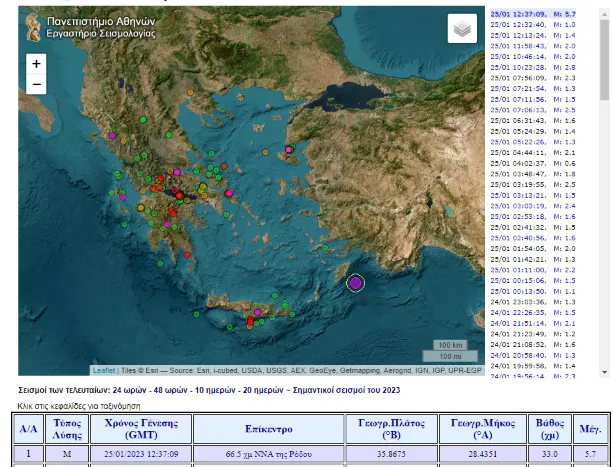Show earthquakes of the last 48 ωρών

pos(170,390)
